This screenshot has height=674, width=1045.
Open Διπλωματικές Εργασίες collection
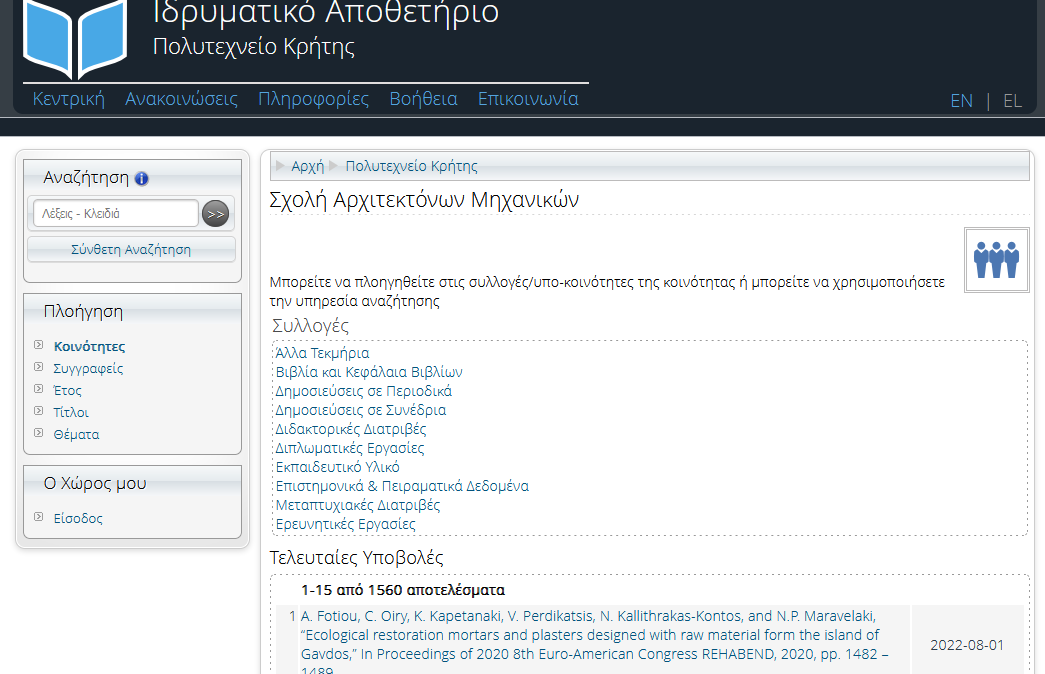tap(350, 448)
